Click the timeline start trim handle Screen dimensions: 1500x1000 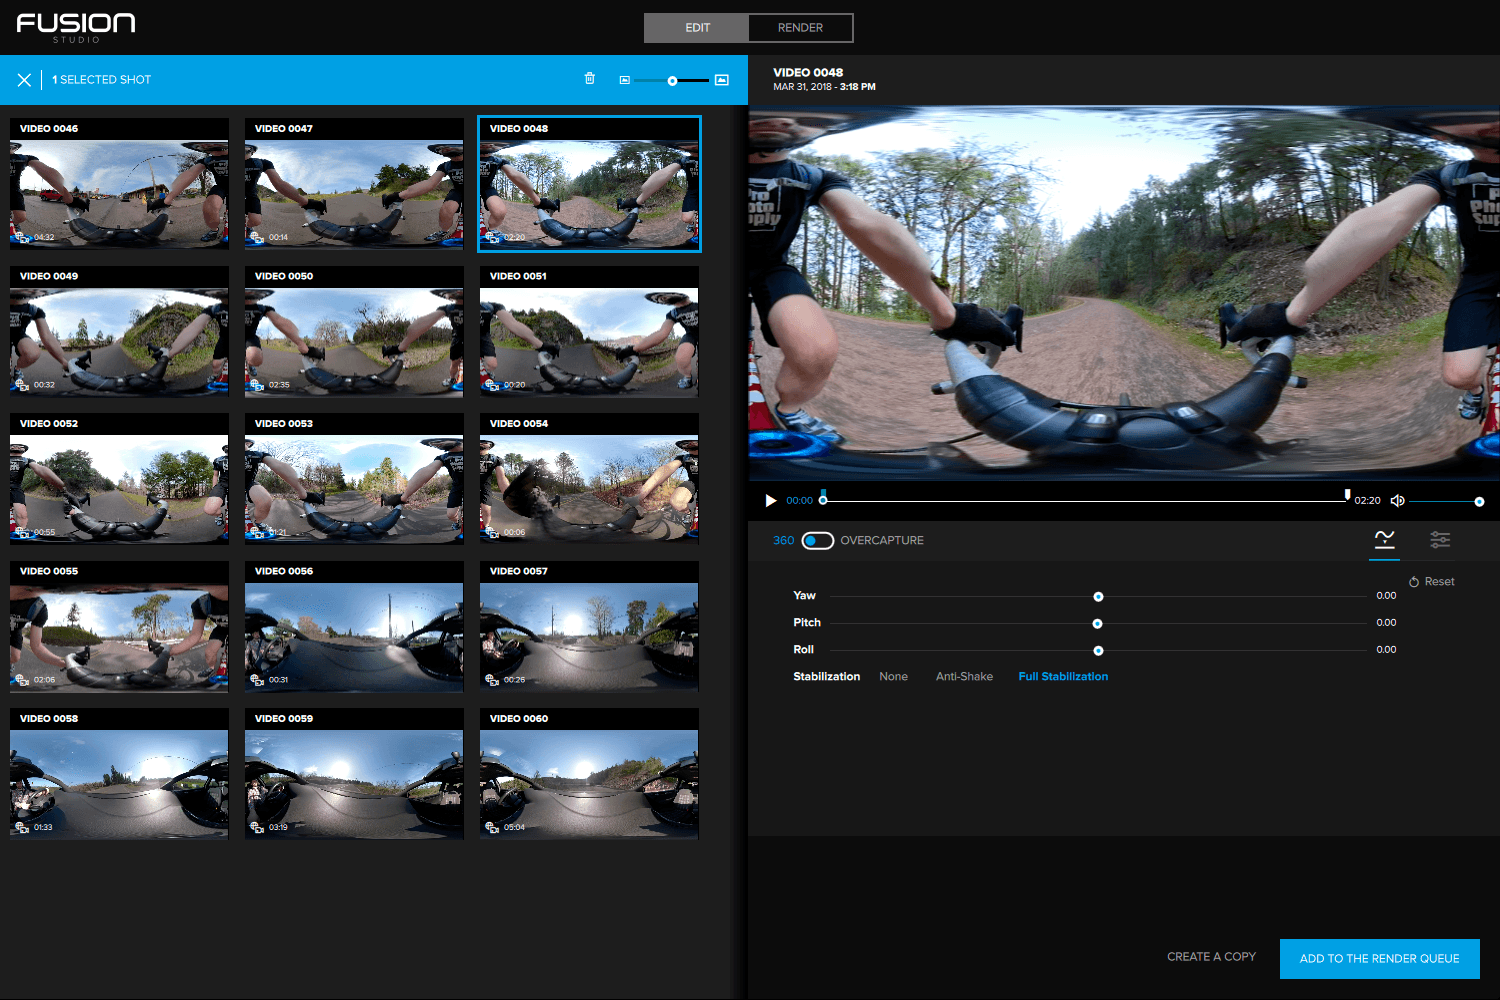pos(823,498)
